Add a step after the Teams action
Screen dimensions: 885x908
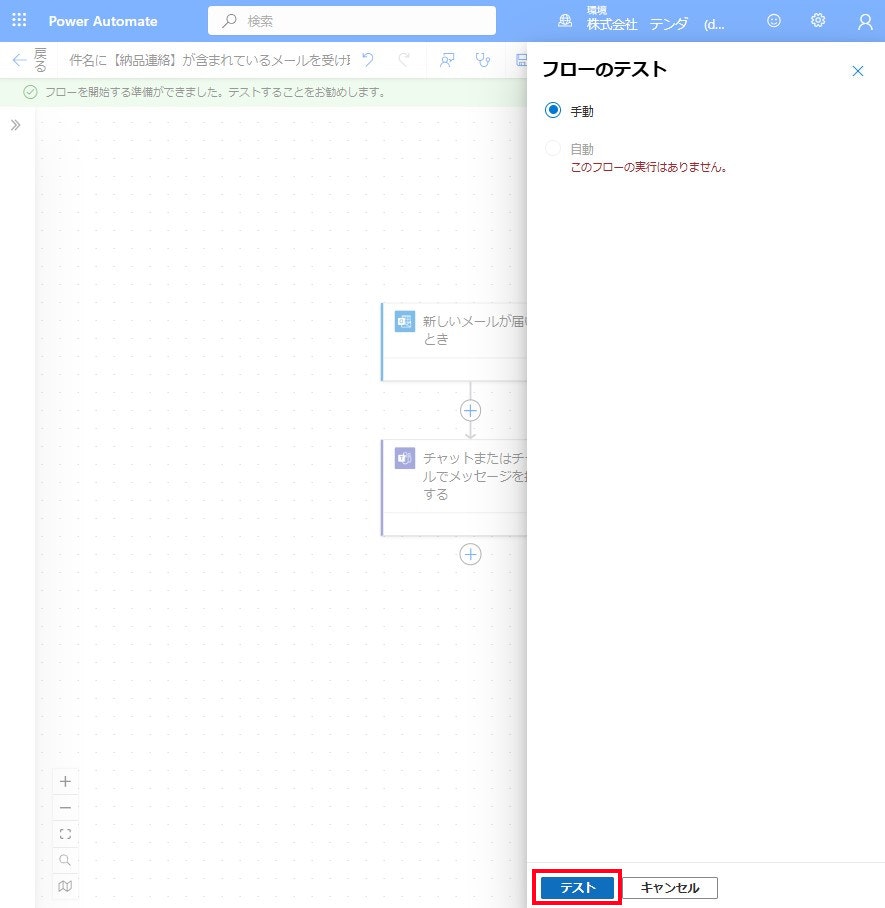coord(470,554)
